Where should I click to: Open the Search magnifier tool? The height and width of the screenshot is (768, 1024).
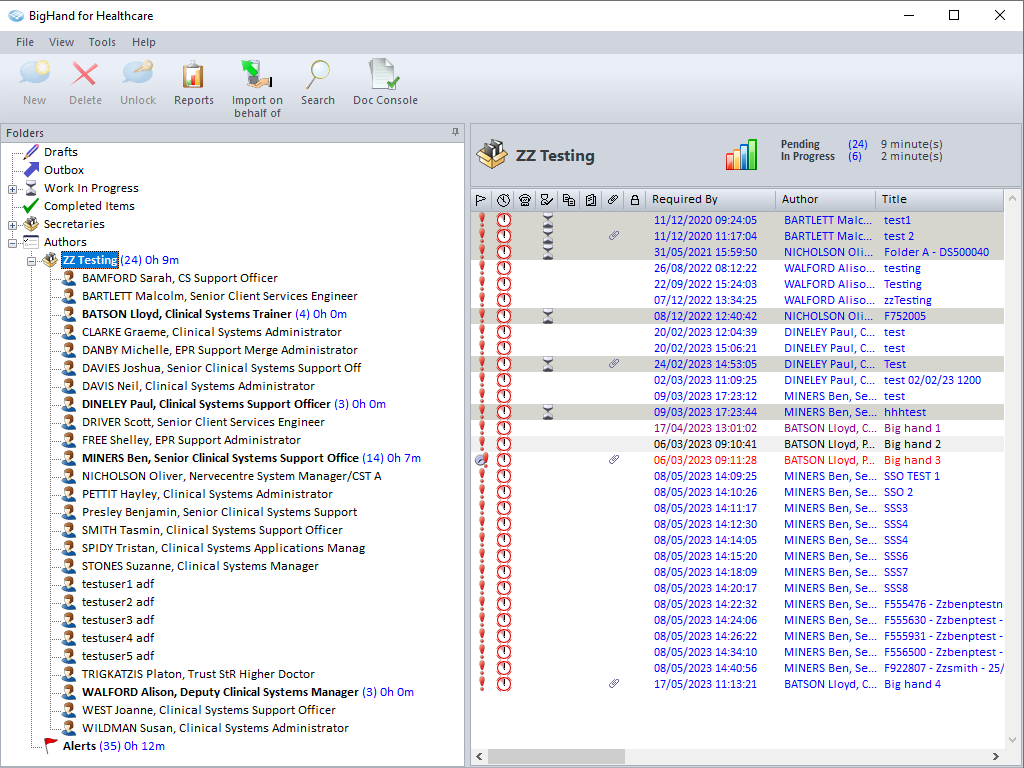tap(318, 74)
